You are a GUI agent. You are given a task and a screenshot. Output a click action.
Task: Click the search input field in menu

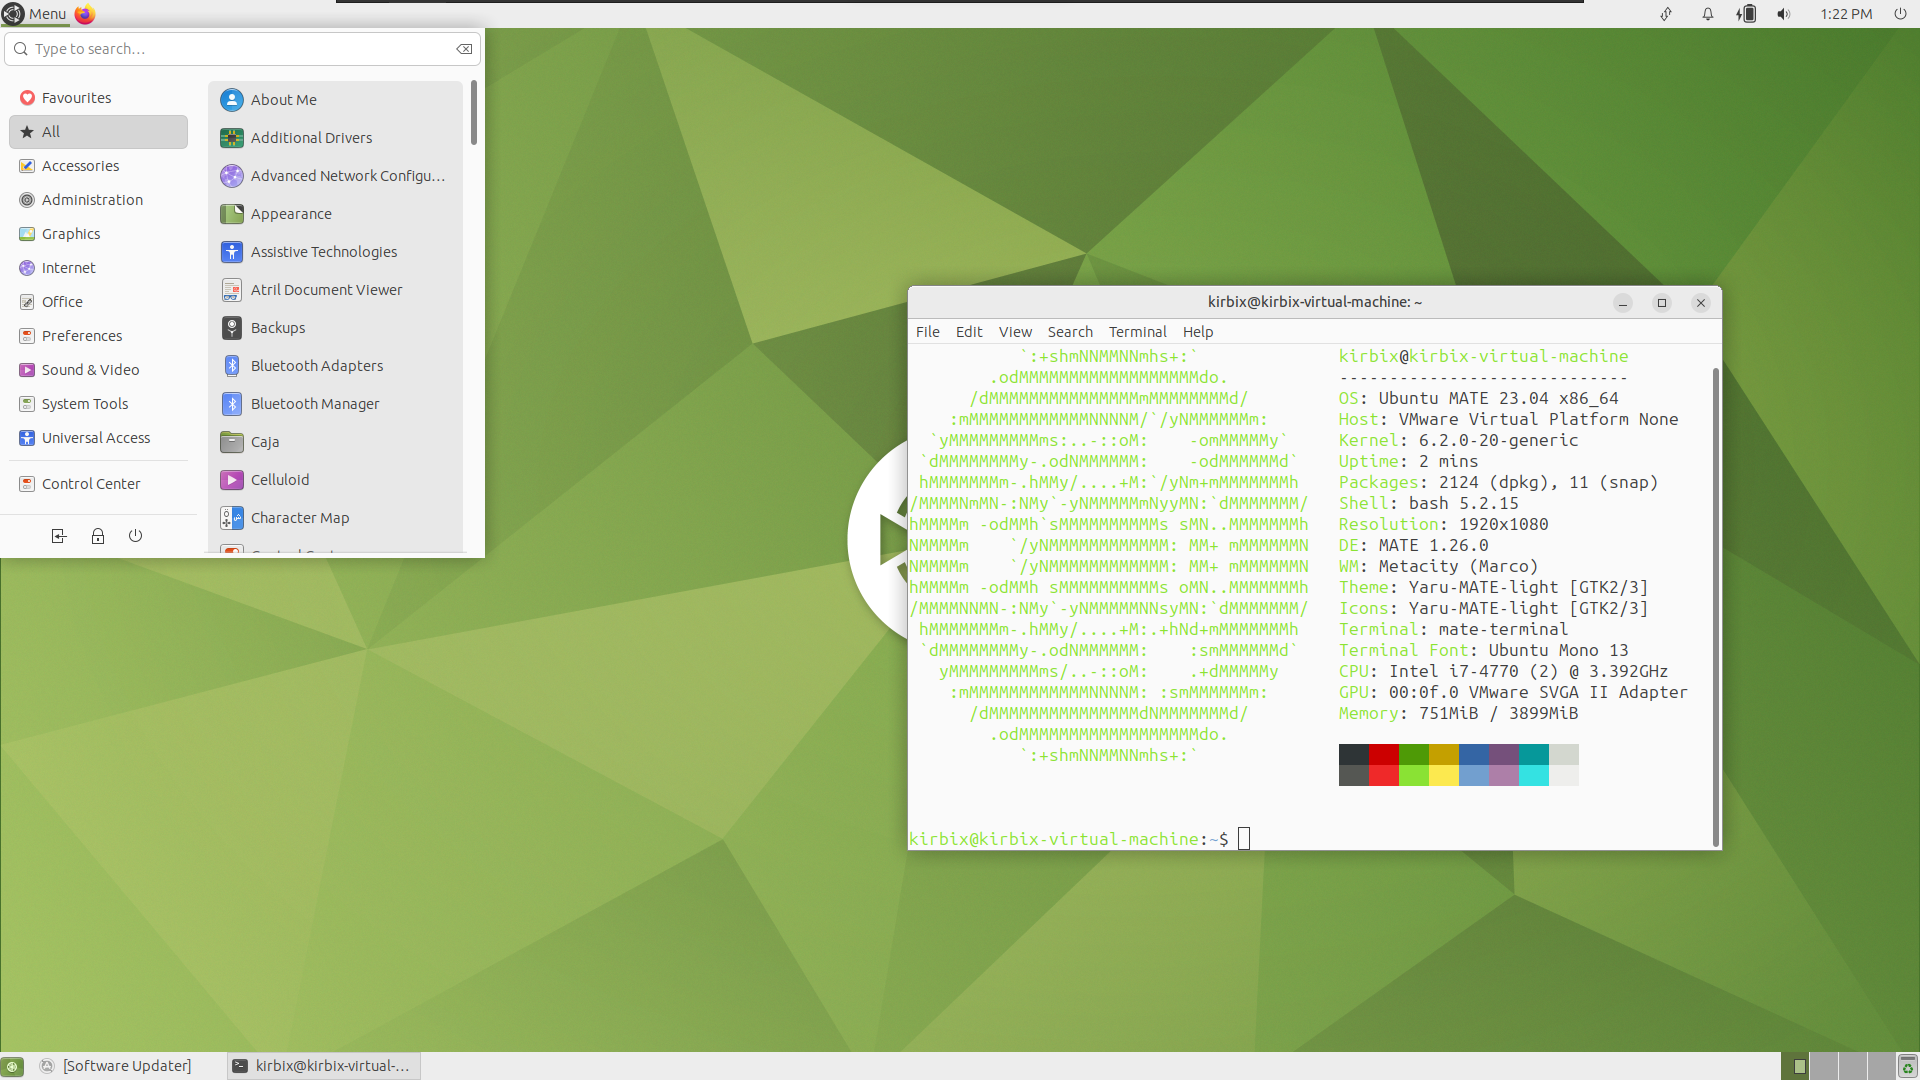(240, 47)
